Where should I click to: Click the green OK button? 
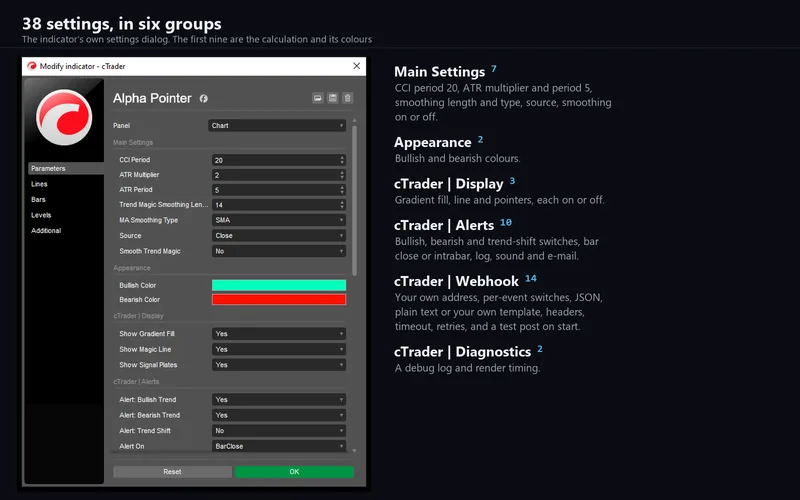[294, 471]
